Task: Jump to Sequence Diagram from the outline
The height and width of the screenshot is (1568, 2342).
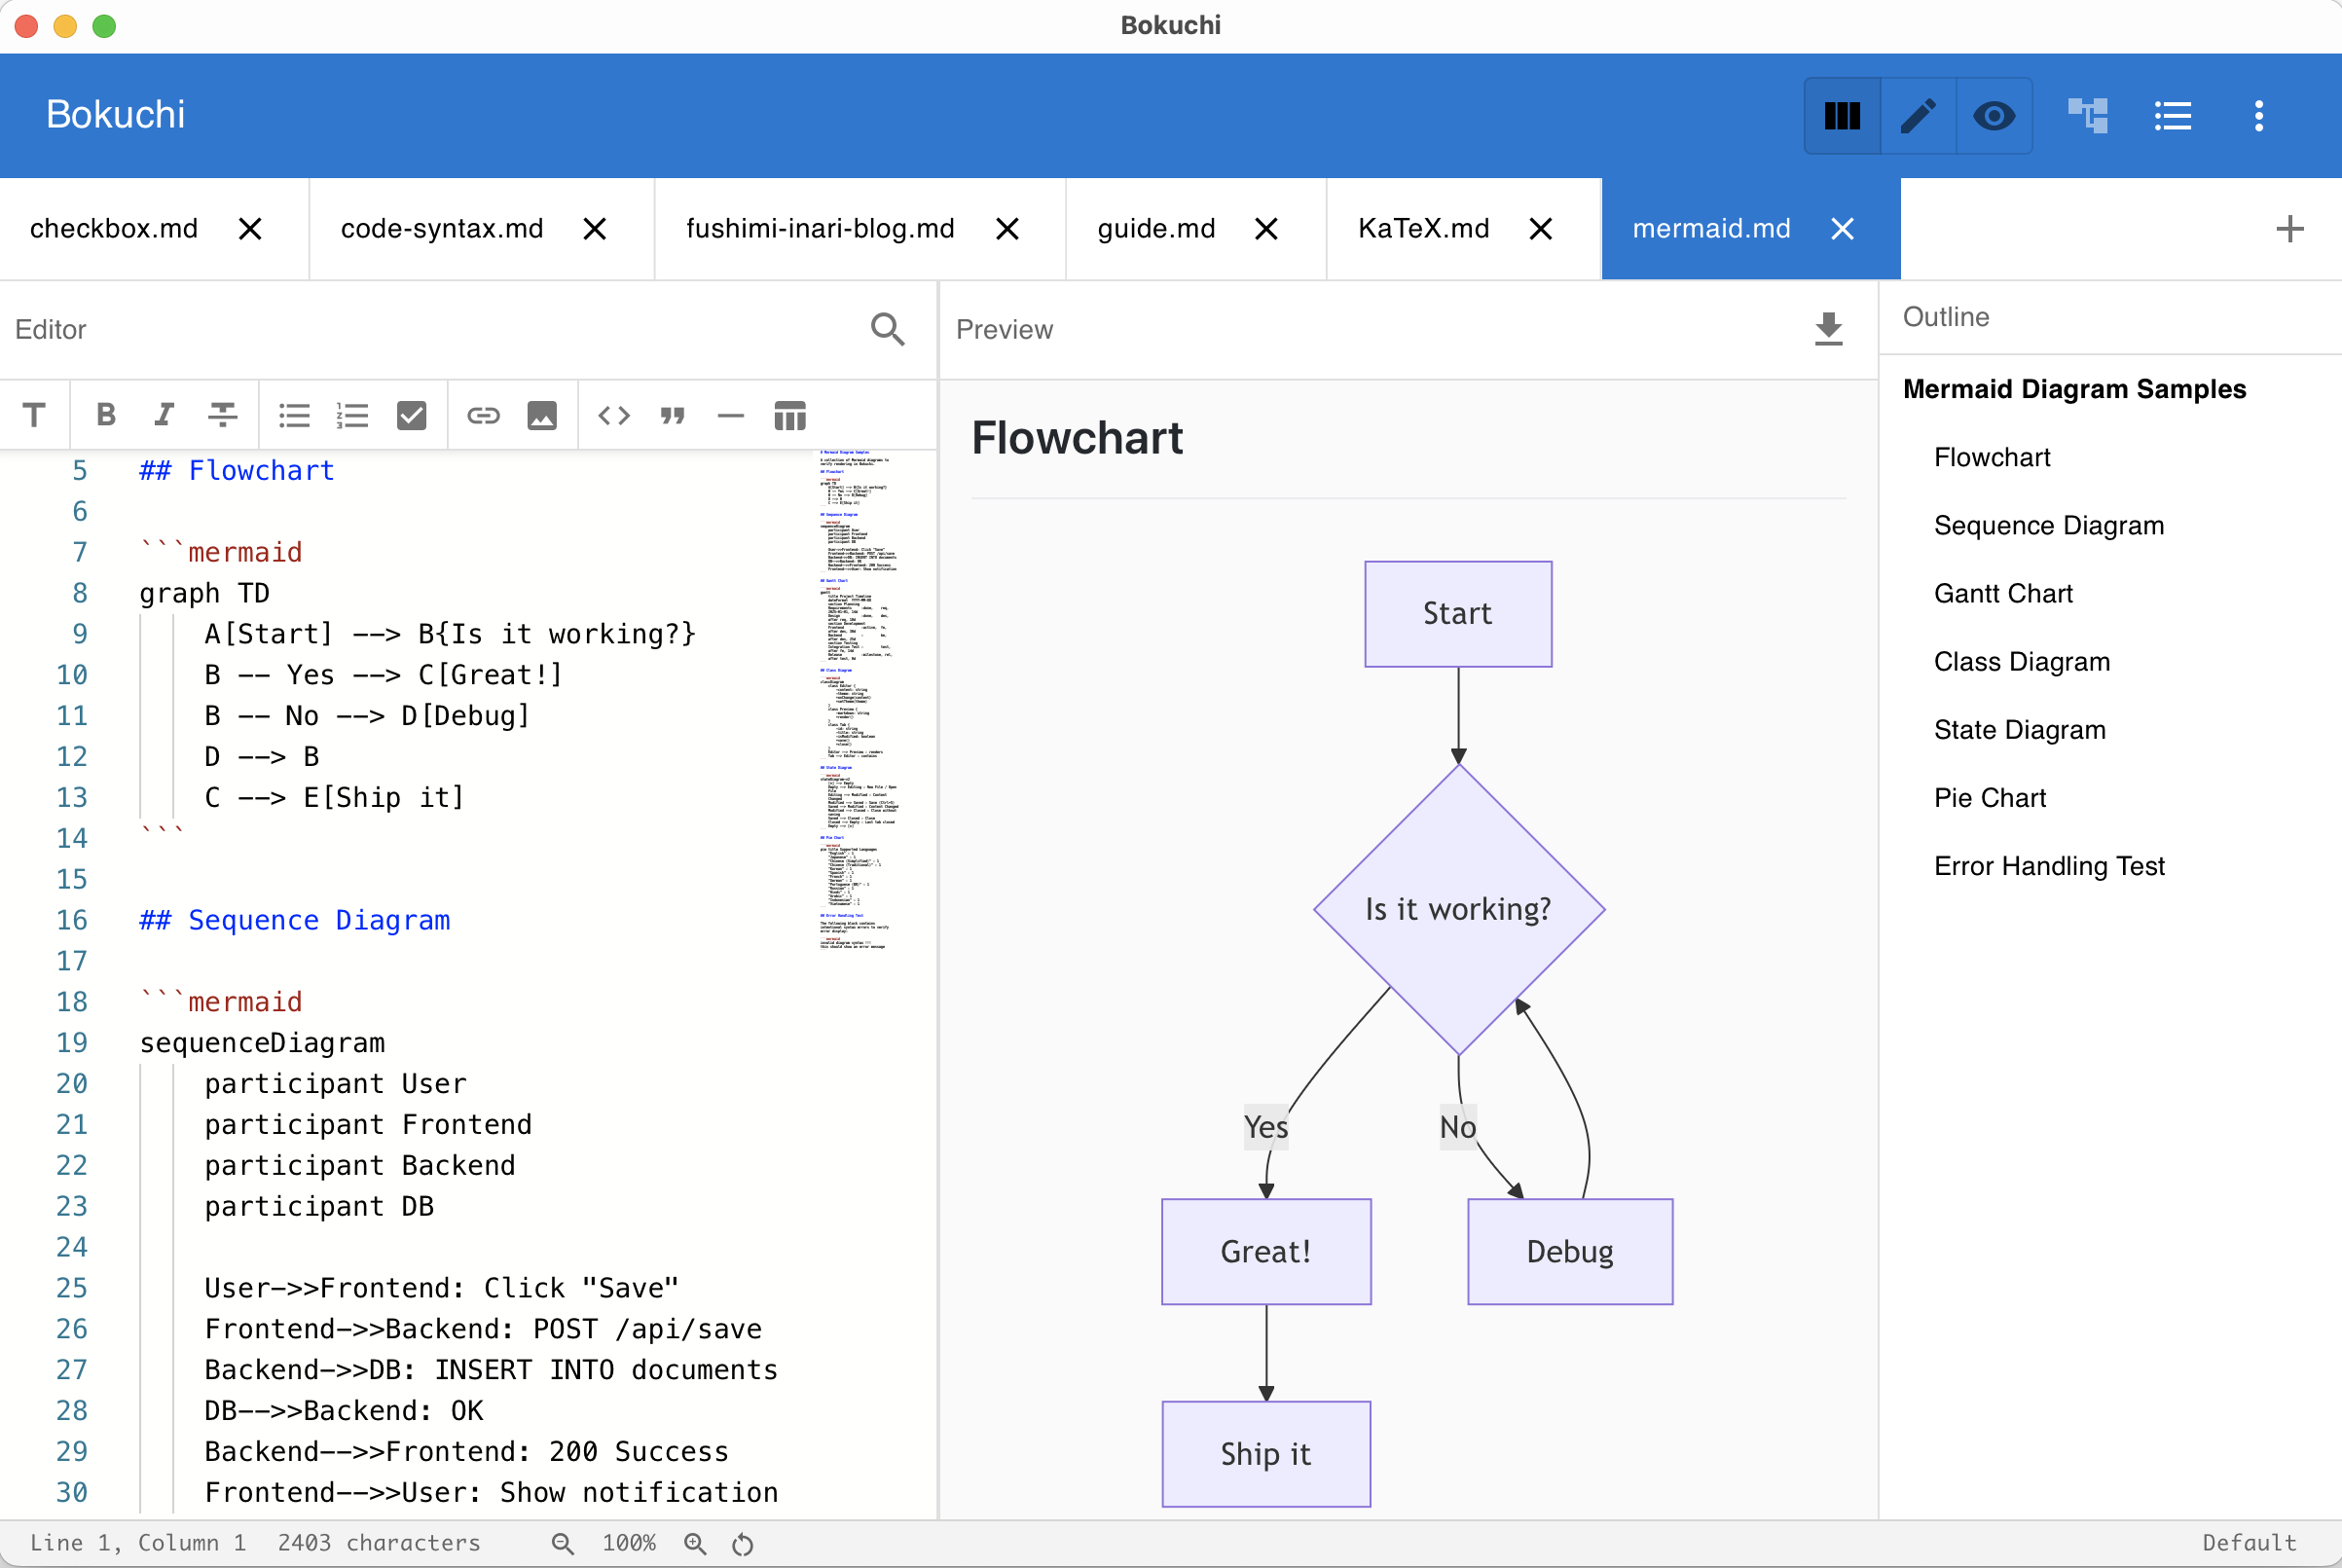Action: (x=2048, y=525)
